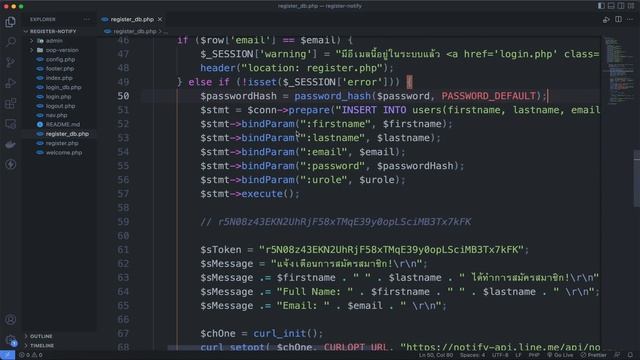The height and width of the screenshot is (360, 640).
Task: Expand the OUTLINE section
Action: pyautogui.click(x=41, y=336)
